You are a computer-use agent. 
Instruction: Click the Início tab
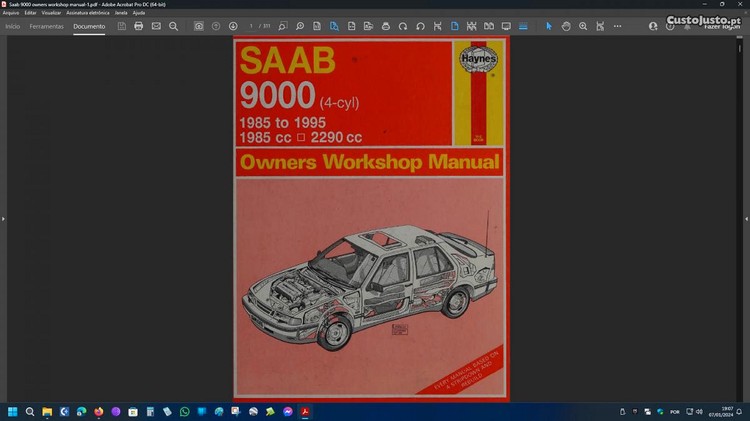pos(13,26)
